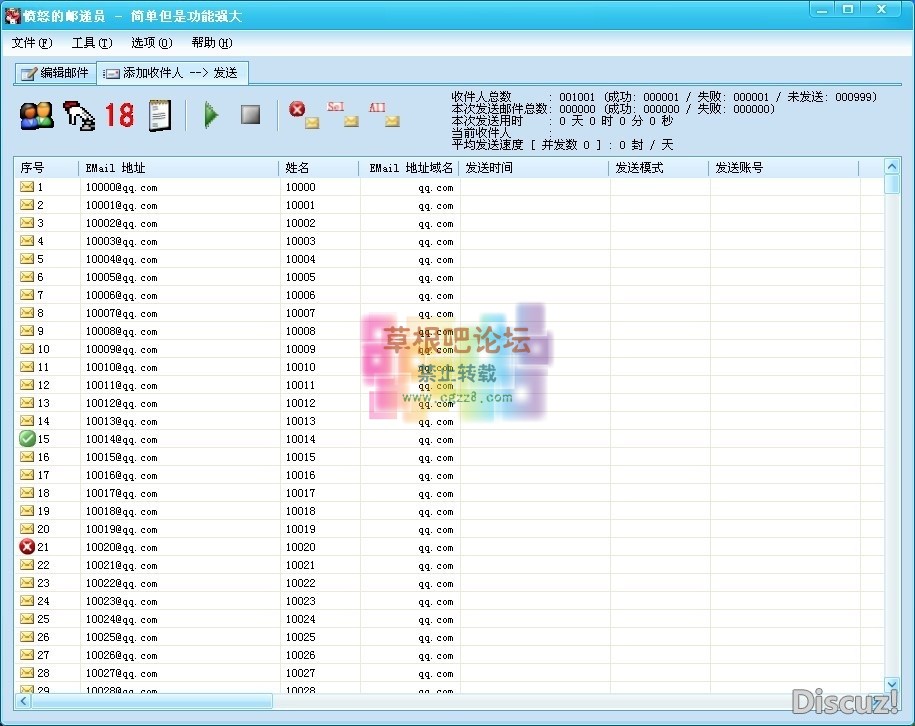
Task: Click the vertical scrollbar up arrow
Action: point(891,167)
